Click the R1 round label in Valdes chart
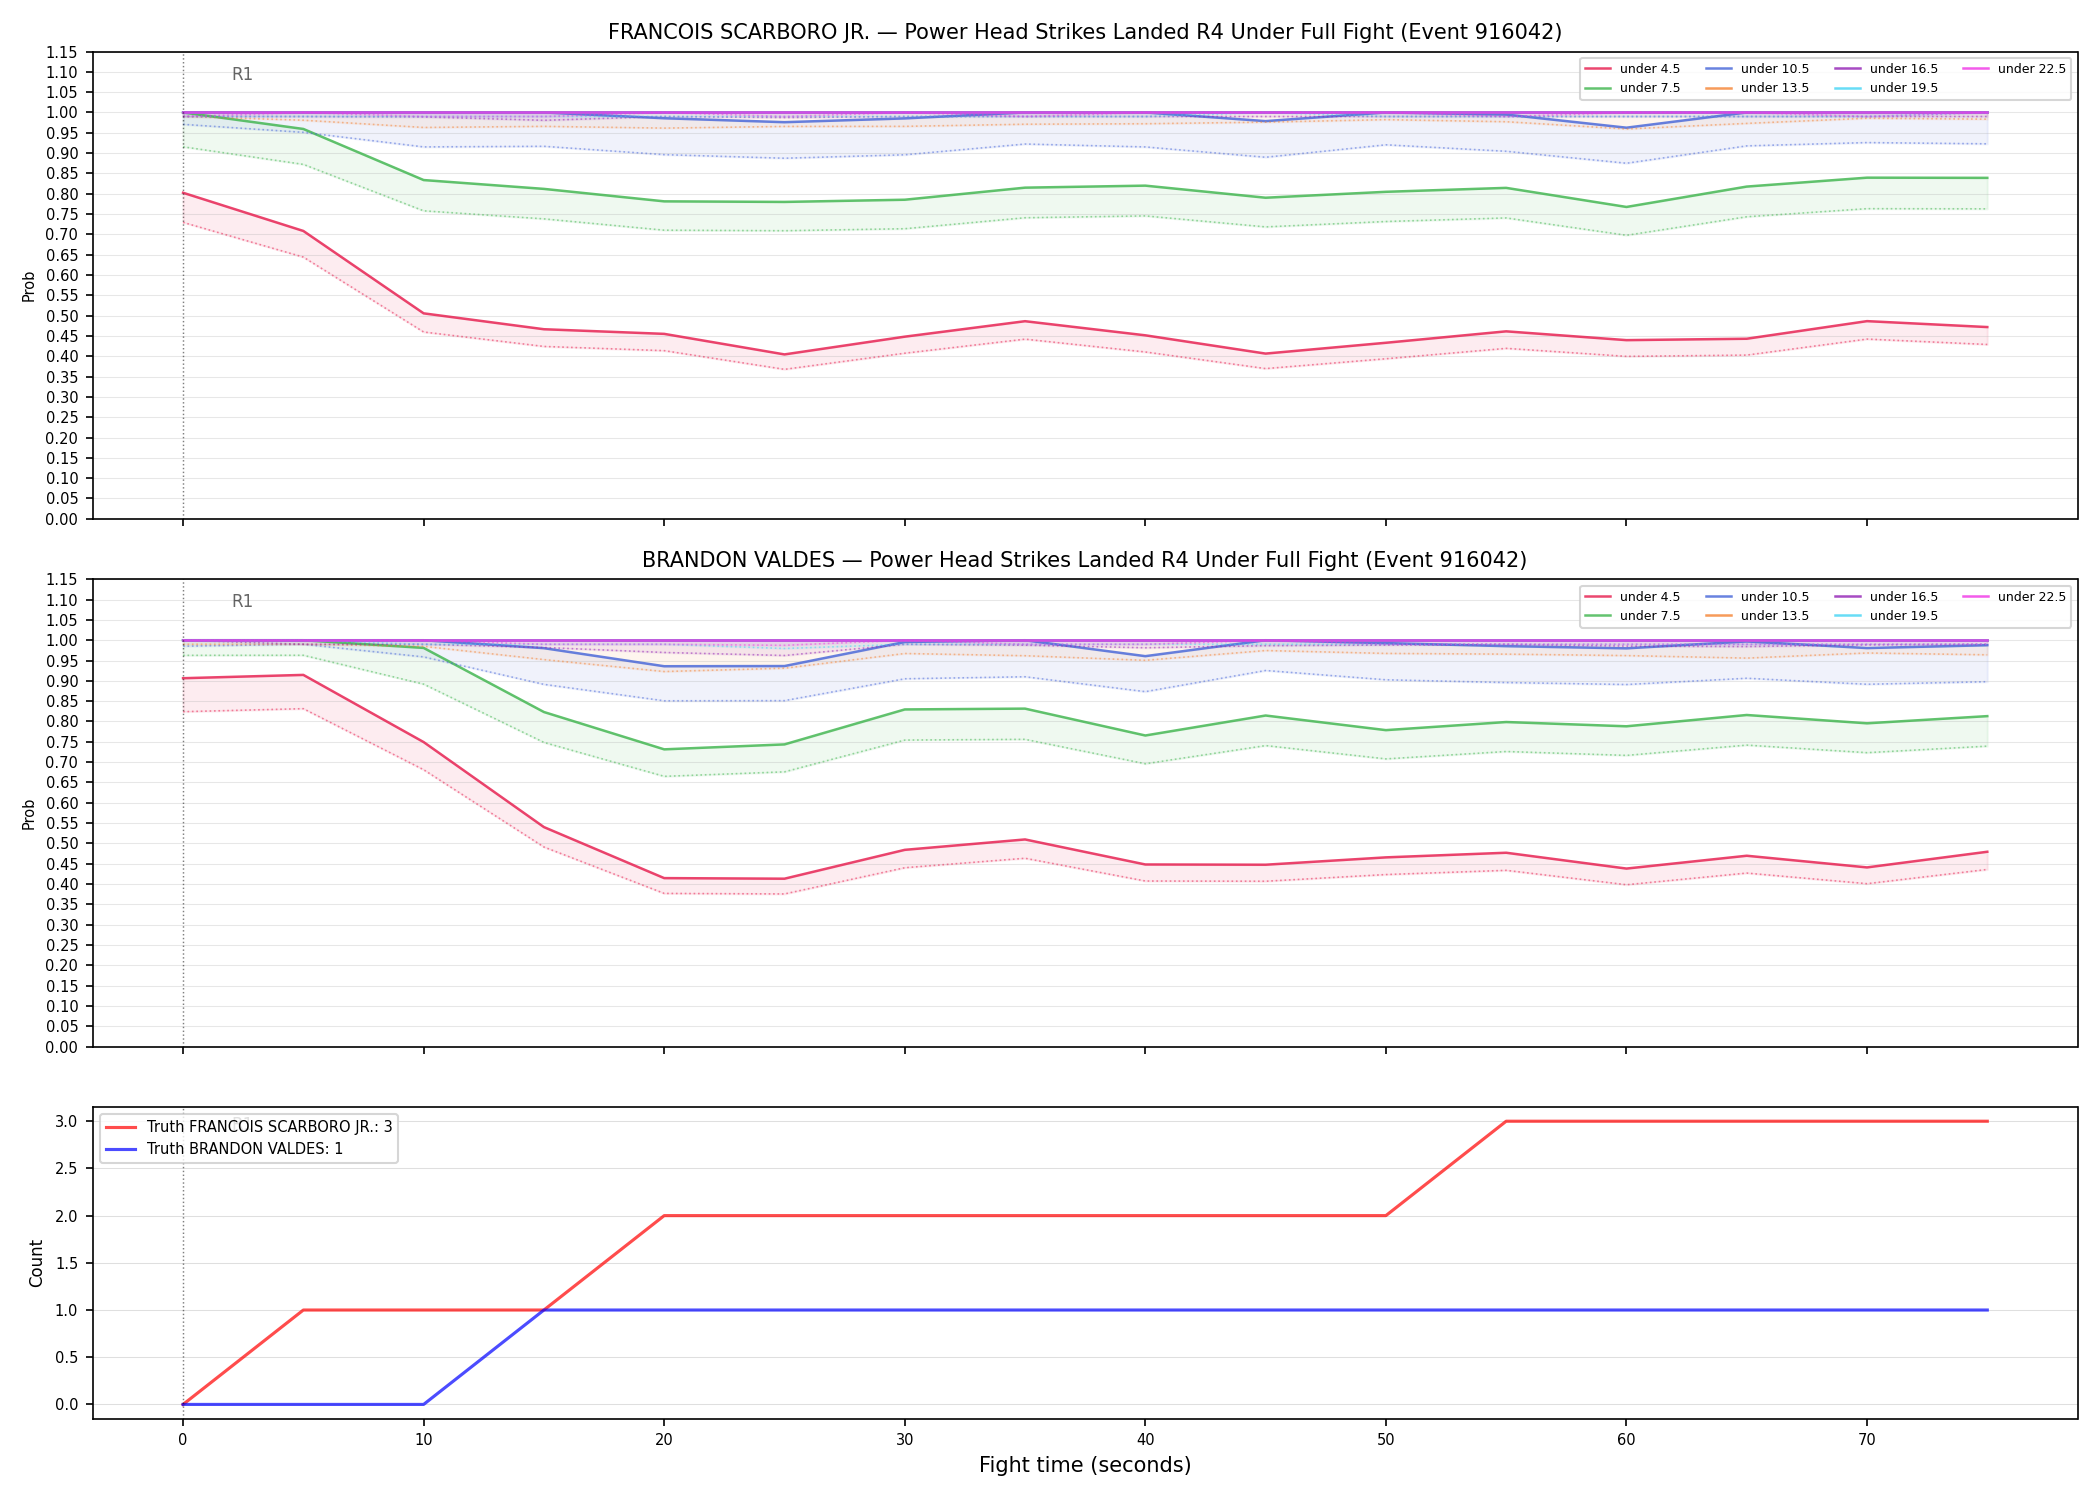Screen dimensions: 2100x1500 tap(242, 601)
